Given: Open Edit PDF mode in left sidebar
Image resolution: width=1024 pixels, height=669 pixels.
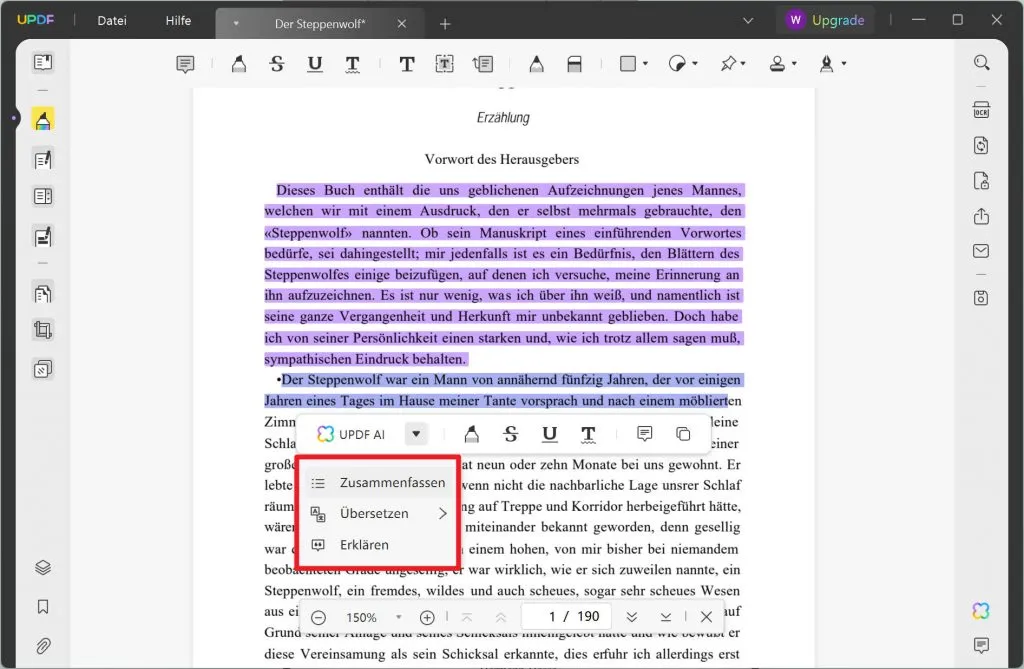Looking at the screenshot, I should click(x=43, y=159).
